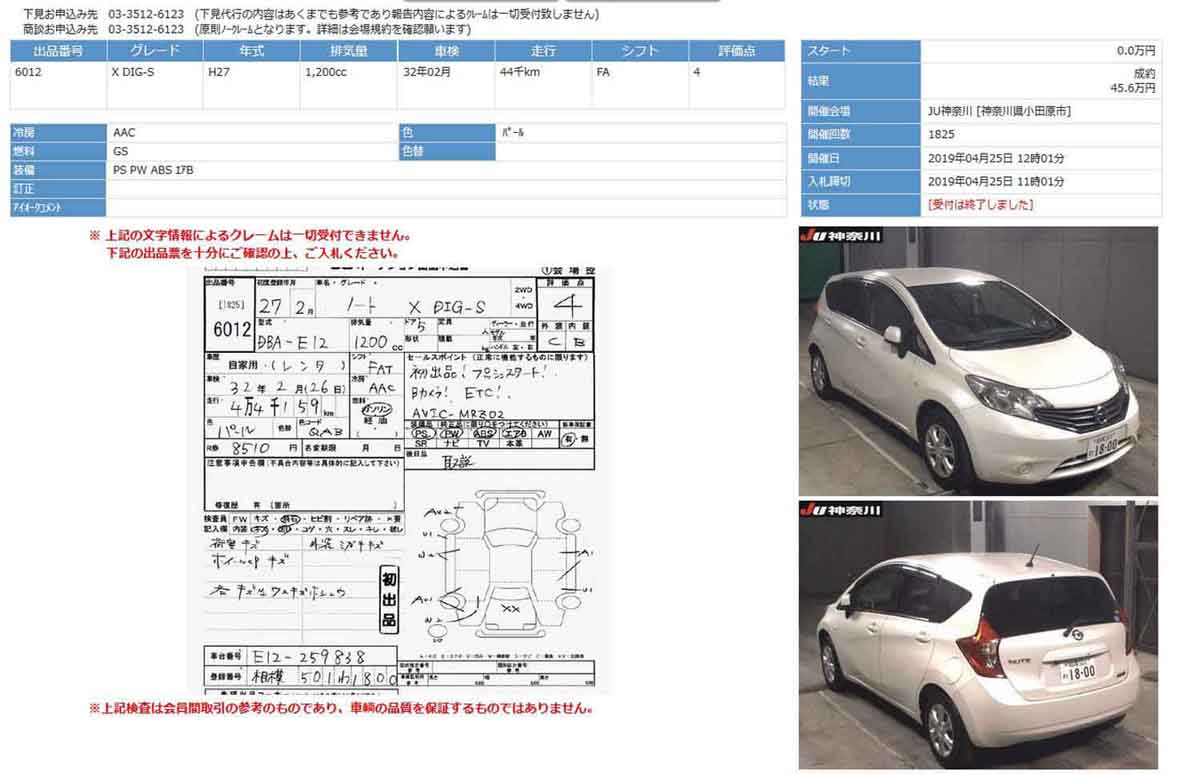Select the mileage value 44千km
1200x774 pixels.
click(x=521, y=72)
